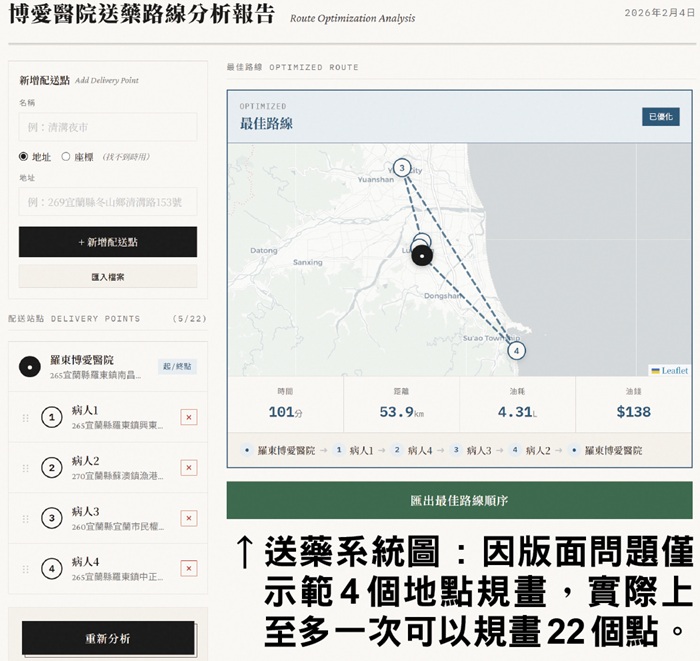Remove 病人1 with its red X icon
Viewport: 700px width, 661px height.
point(189,417)
